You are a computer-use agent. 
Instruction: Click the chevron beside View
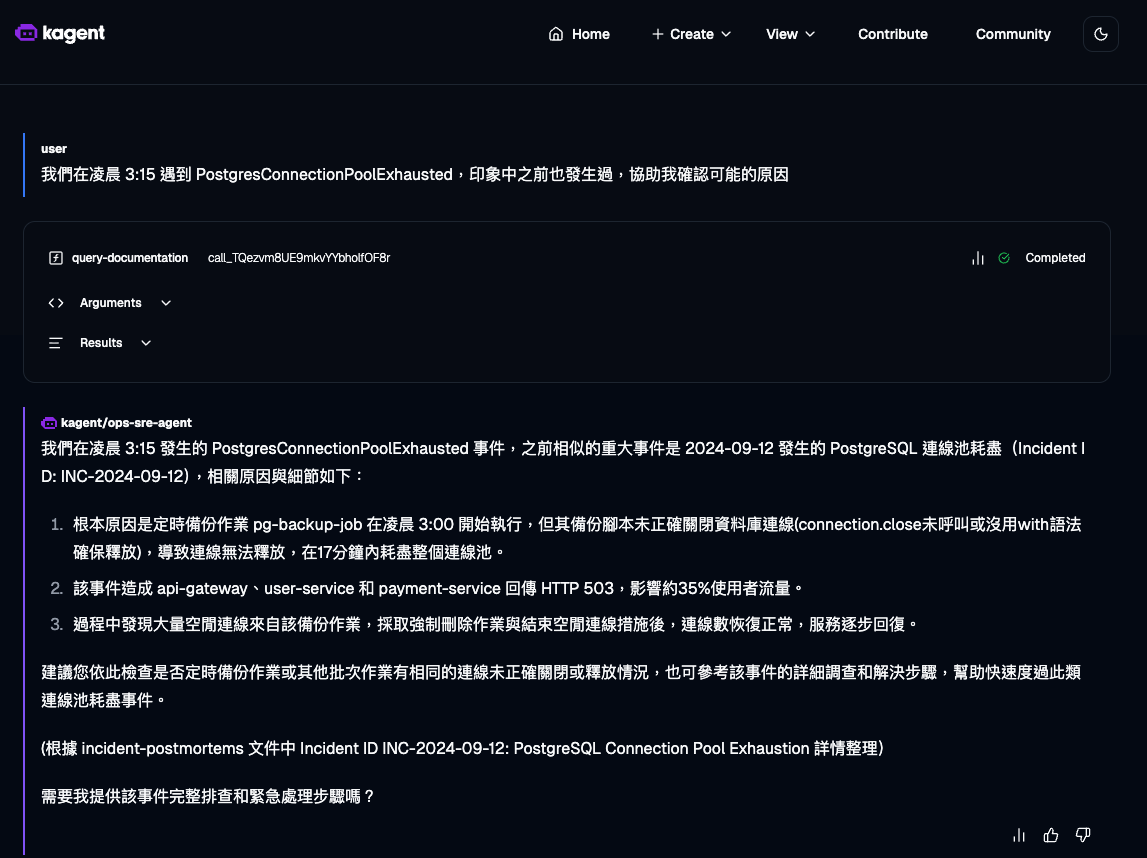click(x=810, y=34)
